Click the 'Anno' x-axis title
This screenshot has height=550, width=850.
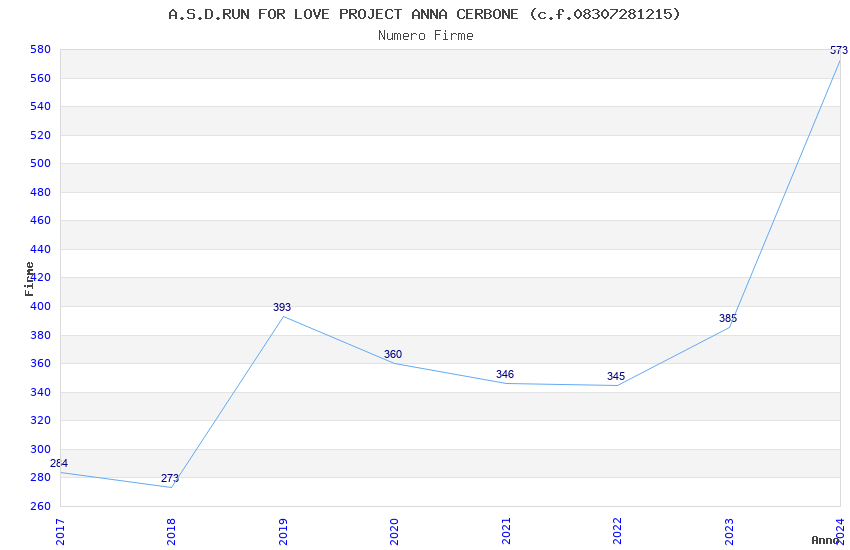pos(825,540)
